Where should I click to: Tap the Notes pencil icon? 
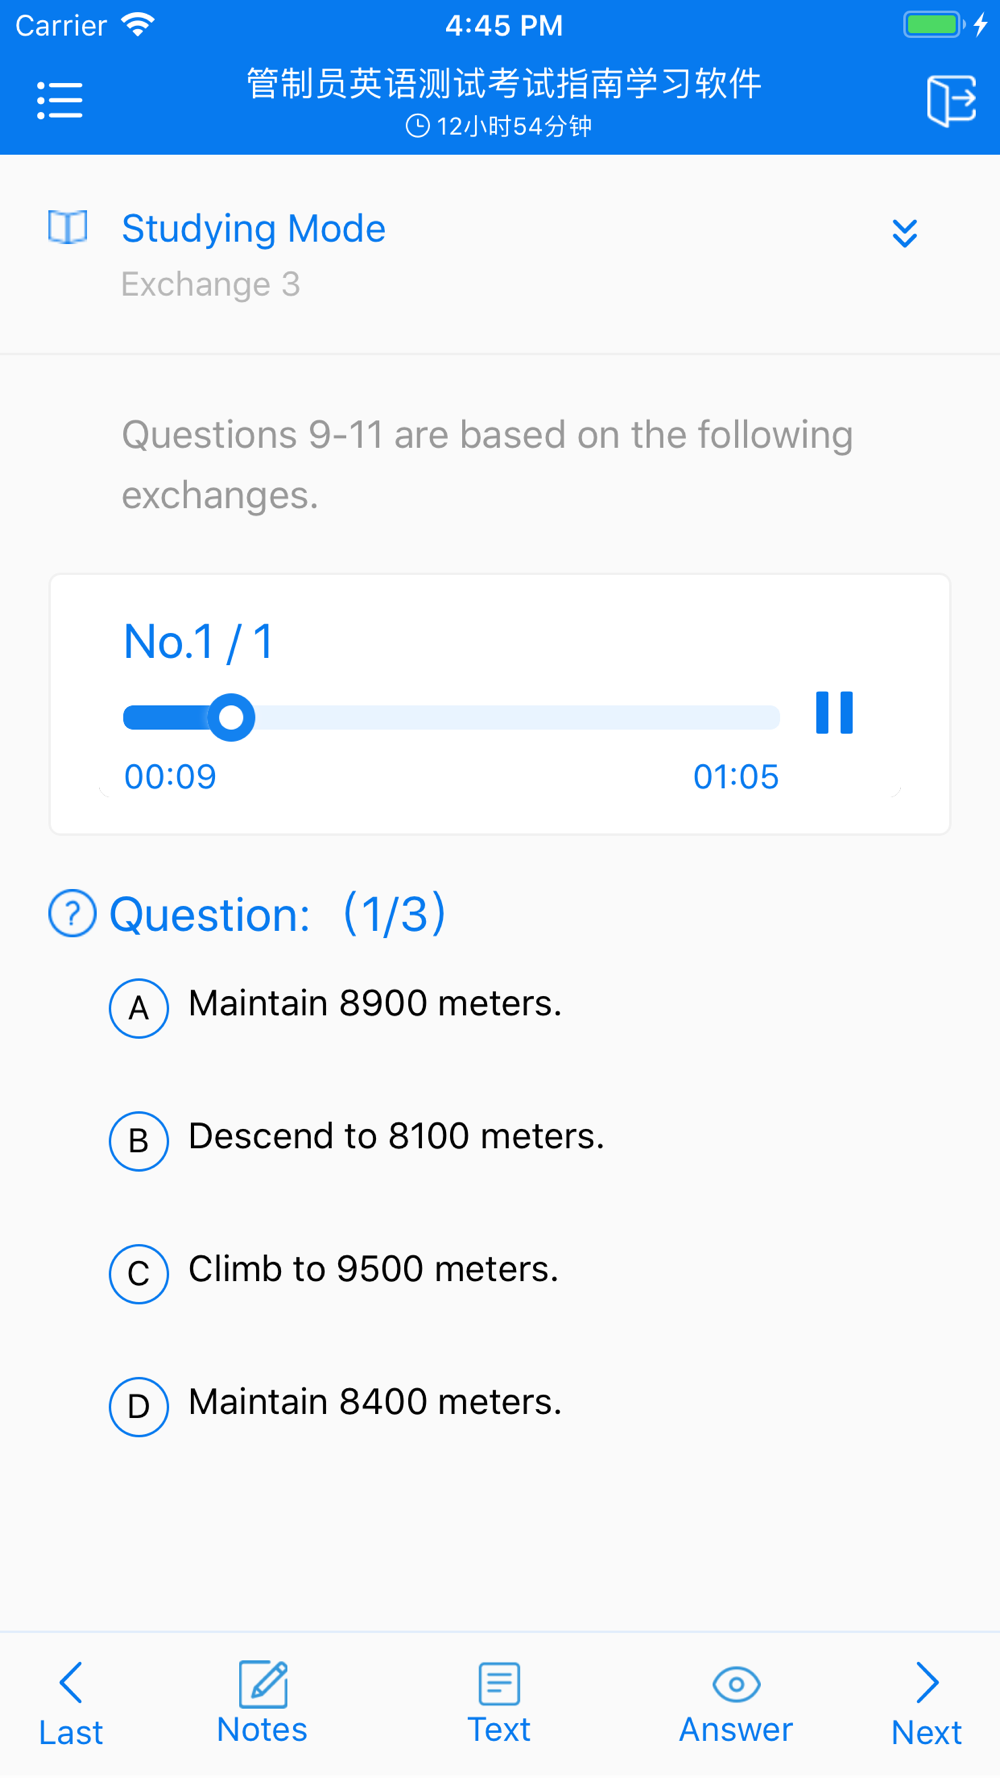tap(263, 1685)
